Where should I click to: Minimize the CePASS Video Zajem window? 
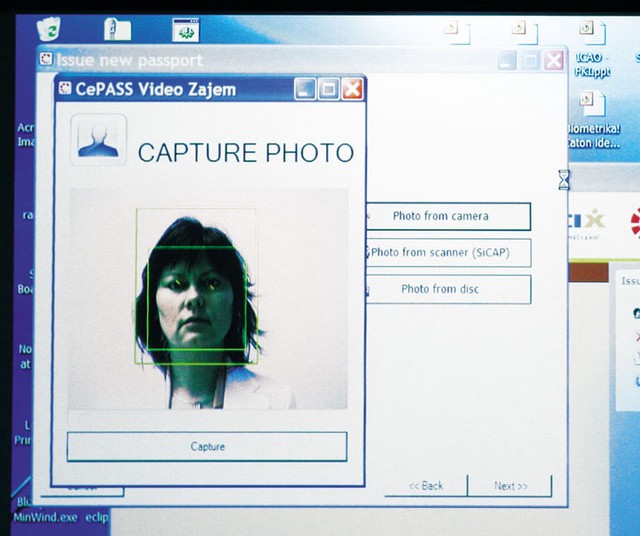pyautogui.click(x=305, y=89)
